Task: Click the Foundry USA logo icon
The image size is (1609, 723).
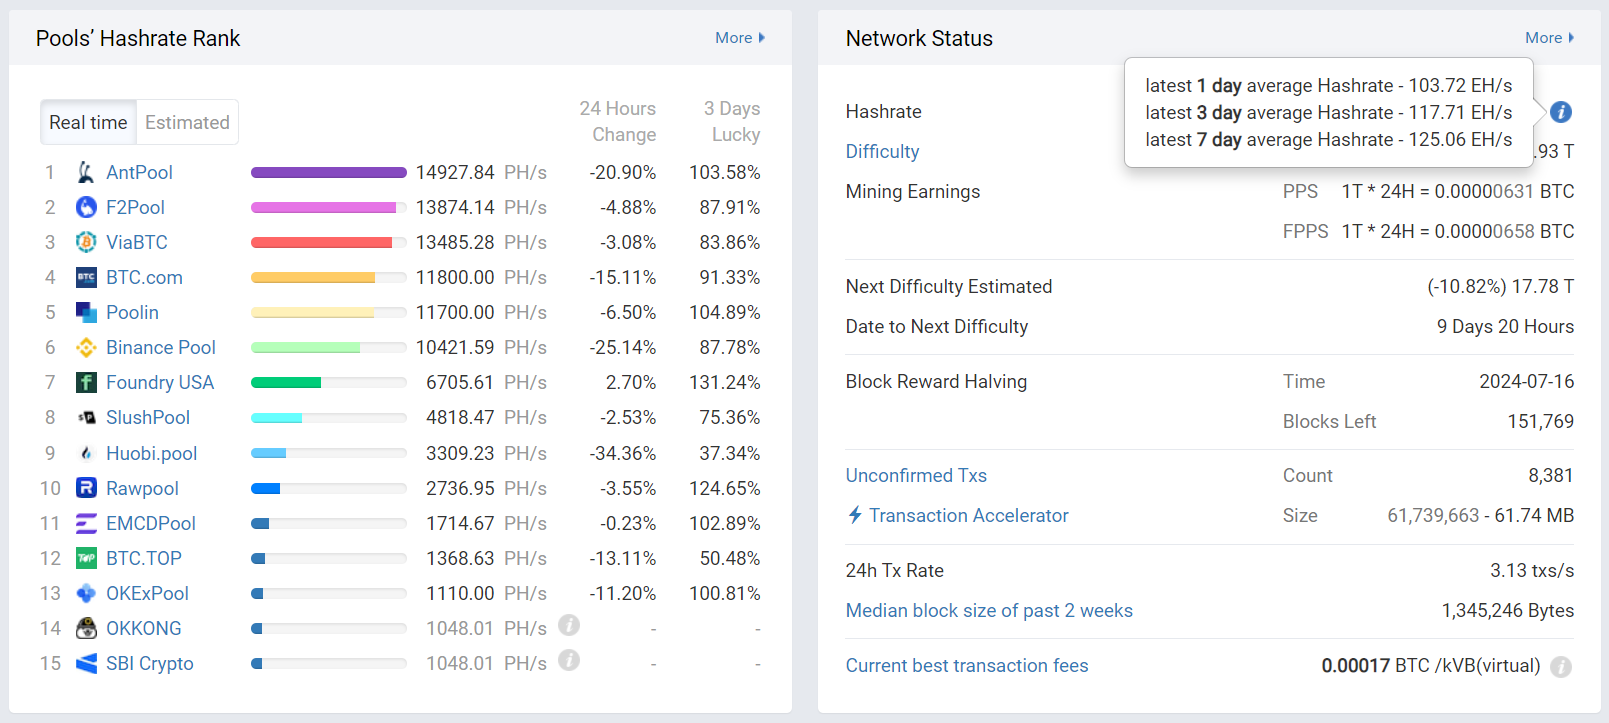Action: tap(86, 382)
